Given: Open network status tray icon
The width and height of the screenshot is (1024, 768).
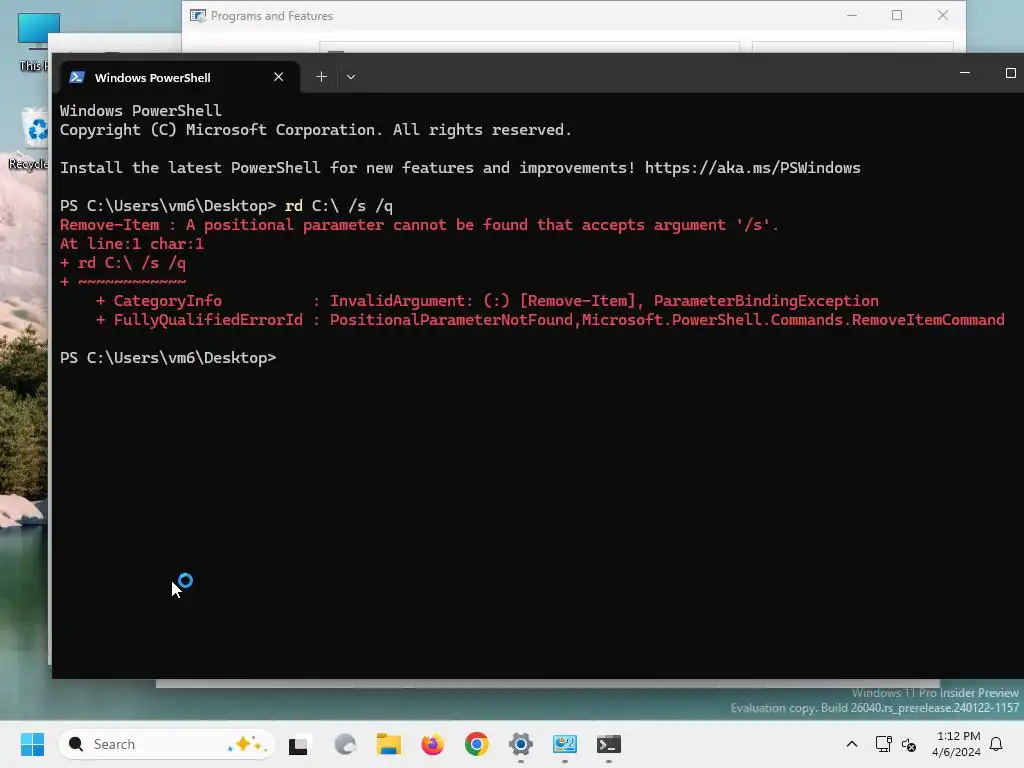Looking at the screenshot, I should pos(883,744).
